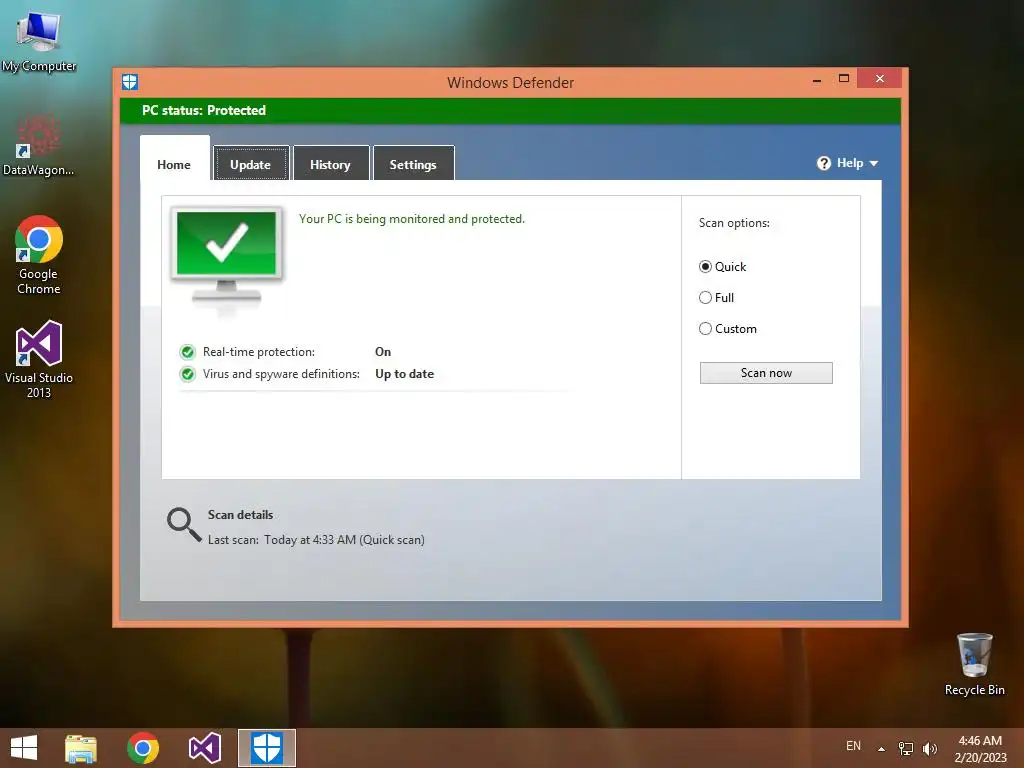Open File Explorer from the taskbar
This screenshot has width=1024, height=768.
point(81,748)
